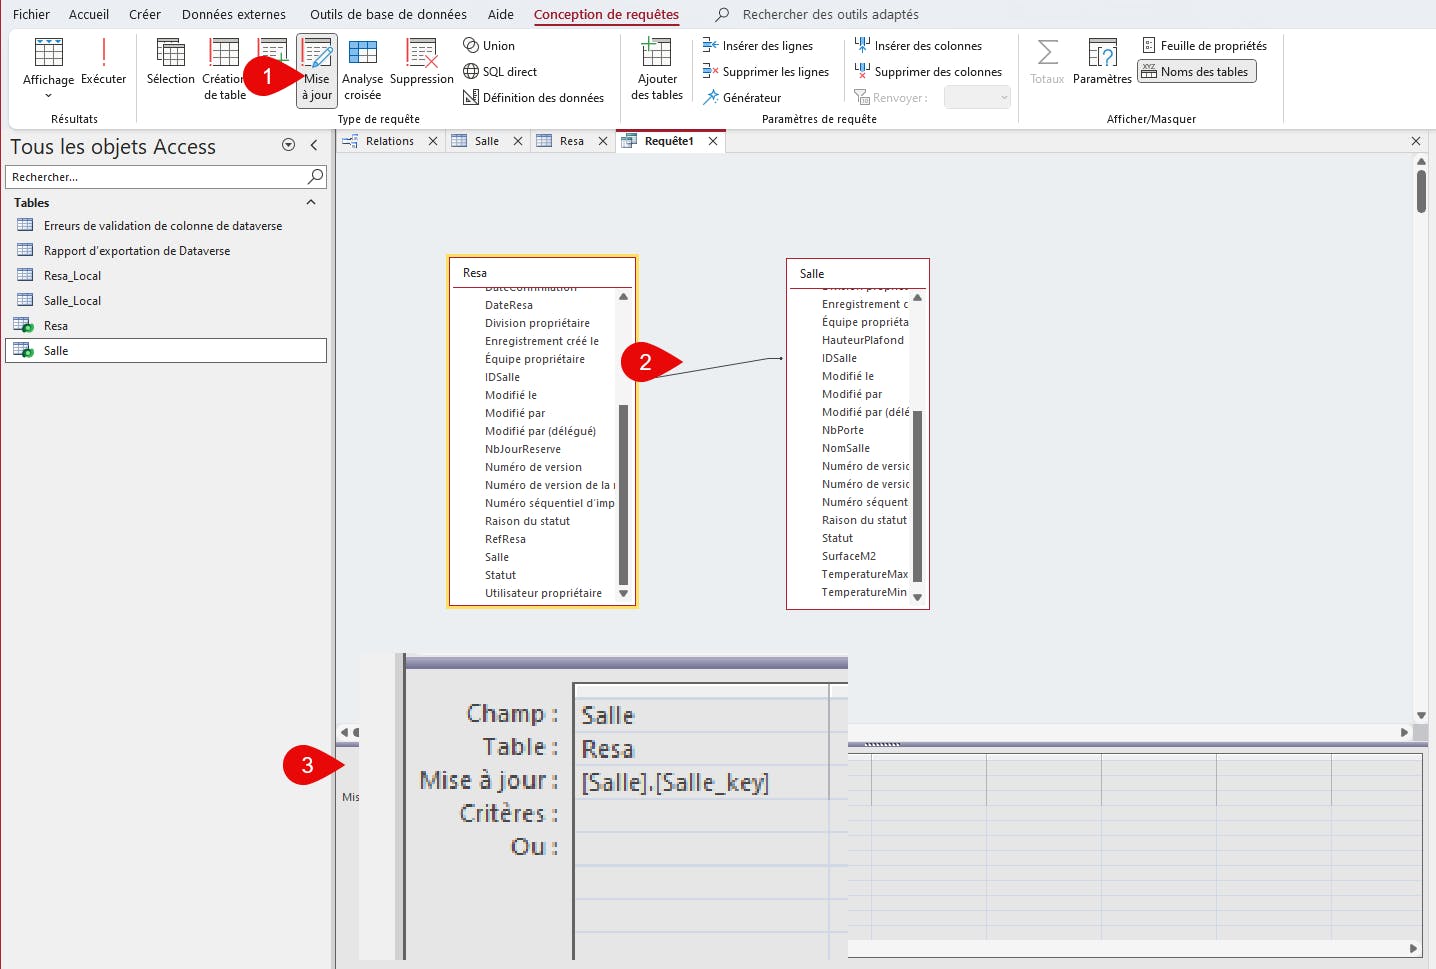Select the linked Salle table in navigation

166,351
